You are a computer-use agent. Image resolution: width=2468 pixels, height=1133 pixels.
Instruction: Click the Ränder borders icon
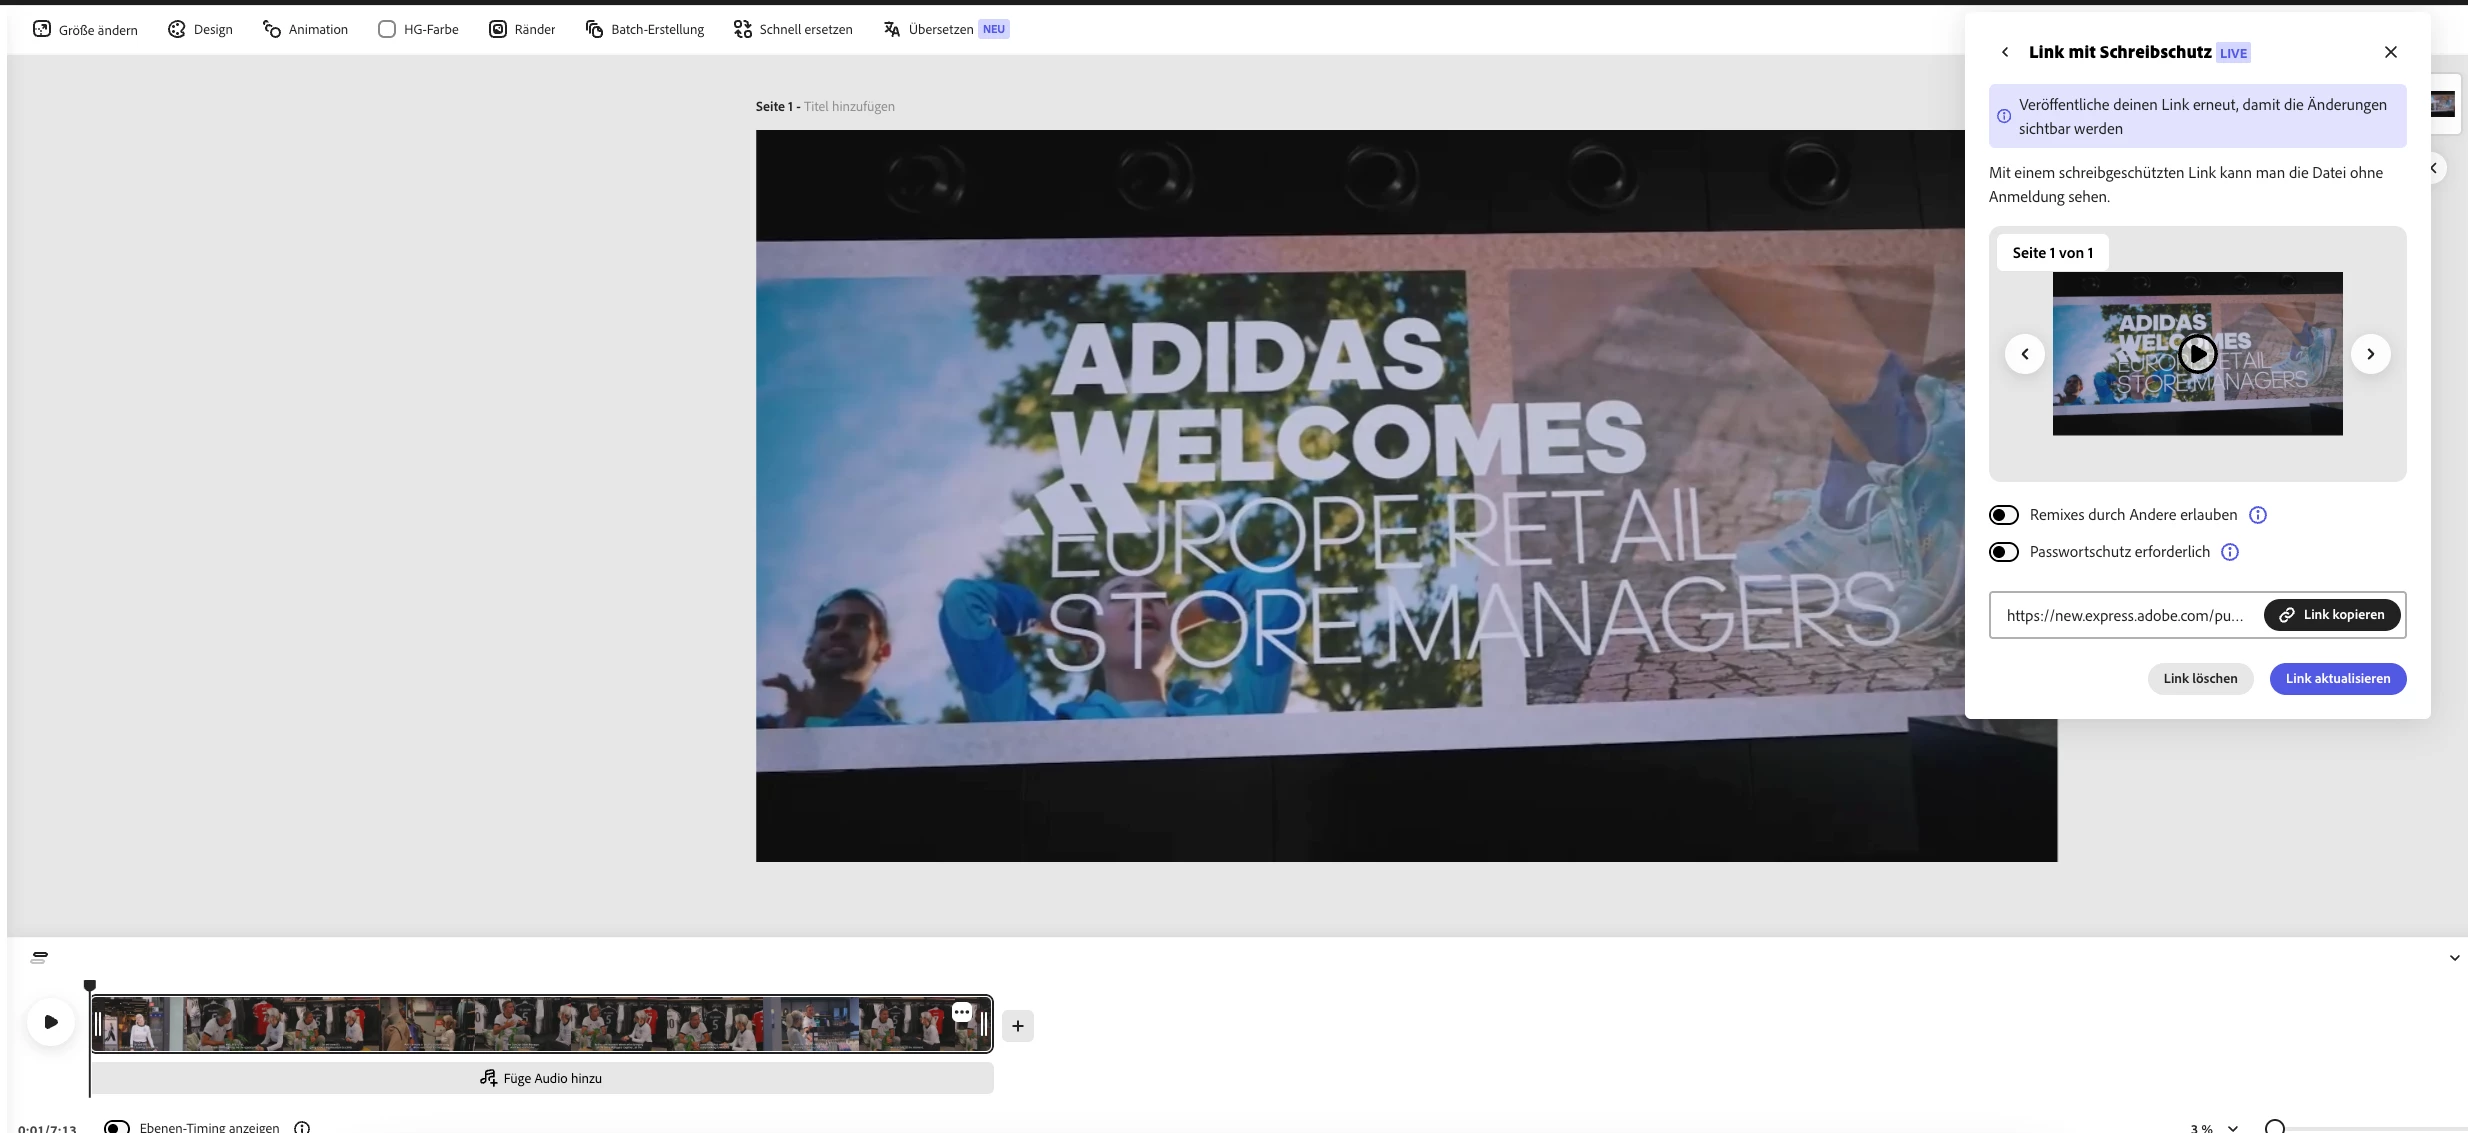click(x=498, y=29)
